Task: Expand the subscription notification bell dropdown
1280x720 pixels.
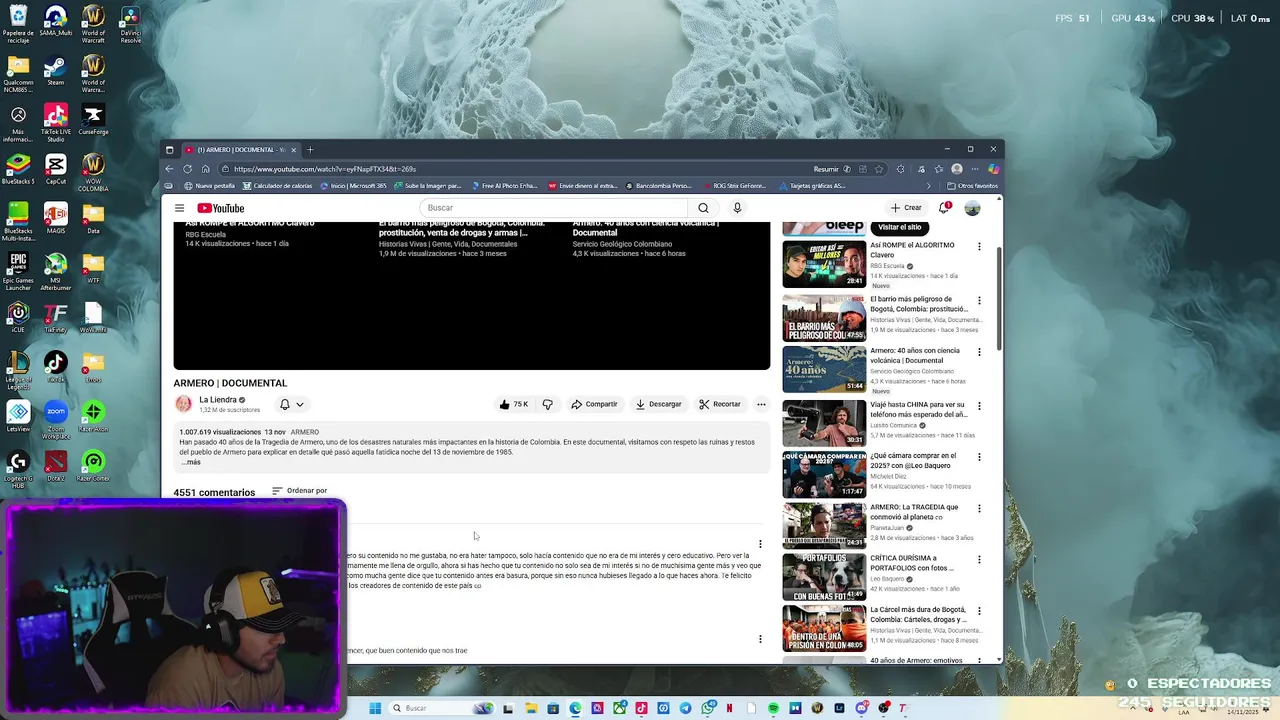Action: point(291,404)
